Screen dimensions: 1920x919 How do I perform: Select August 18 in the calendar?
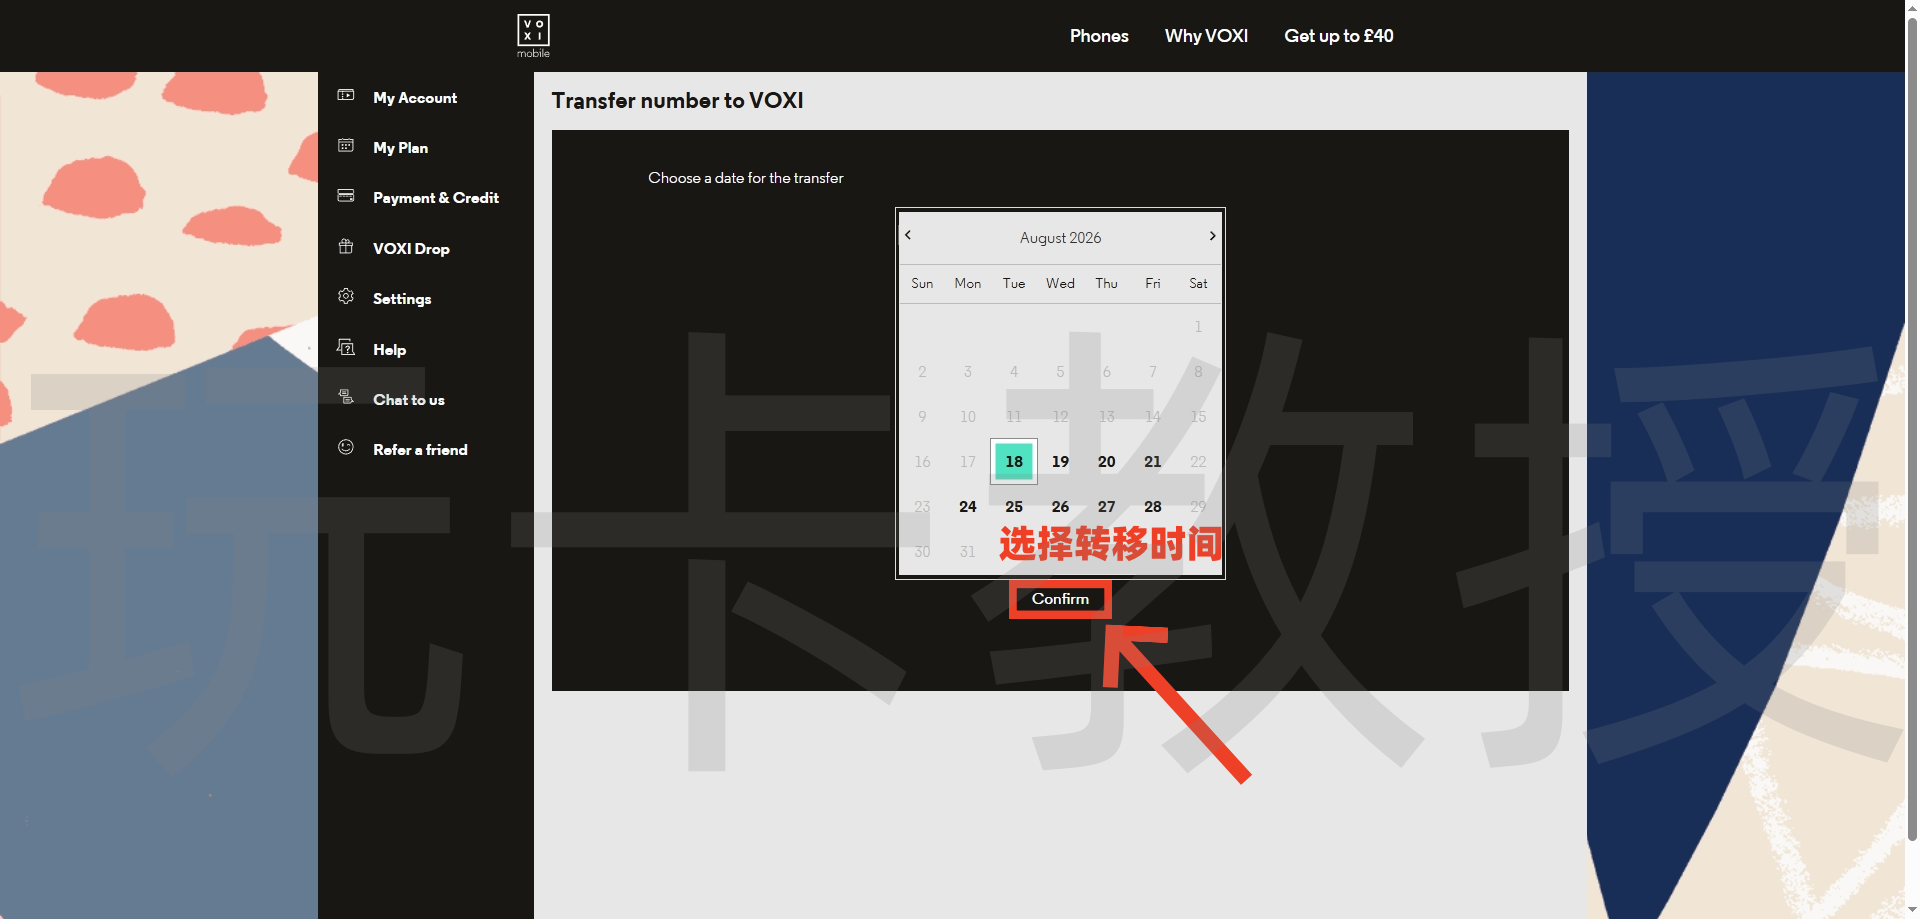(1014, 461)
